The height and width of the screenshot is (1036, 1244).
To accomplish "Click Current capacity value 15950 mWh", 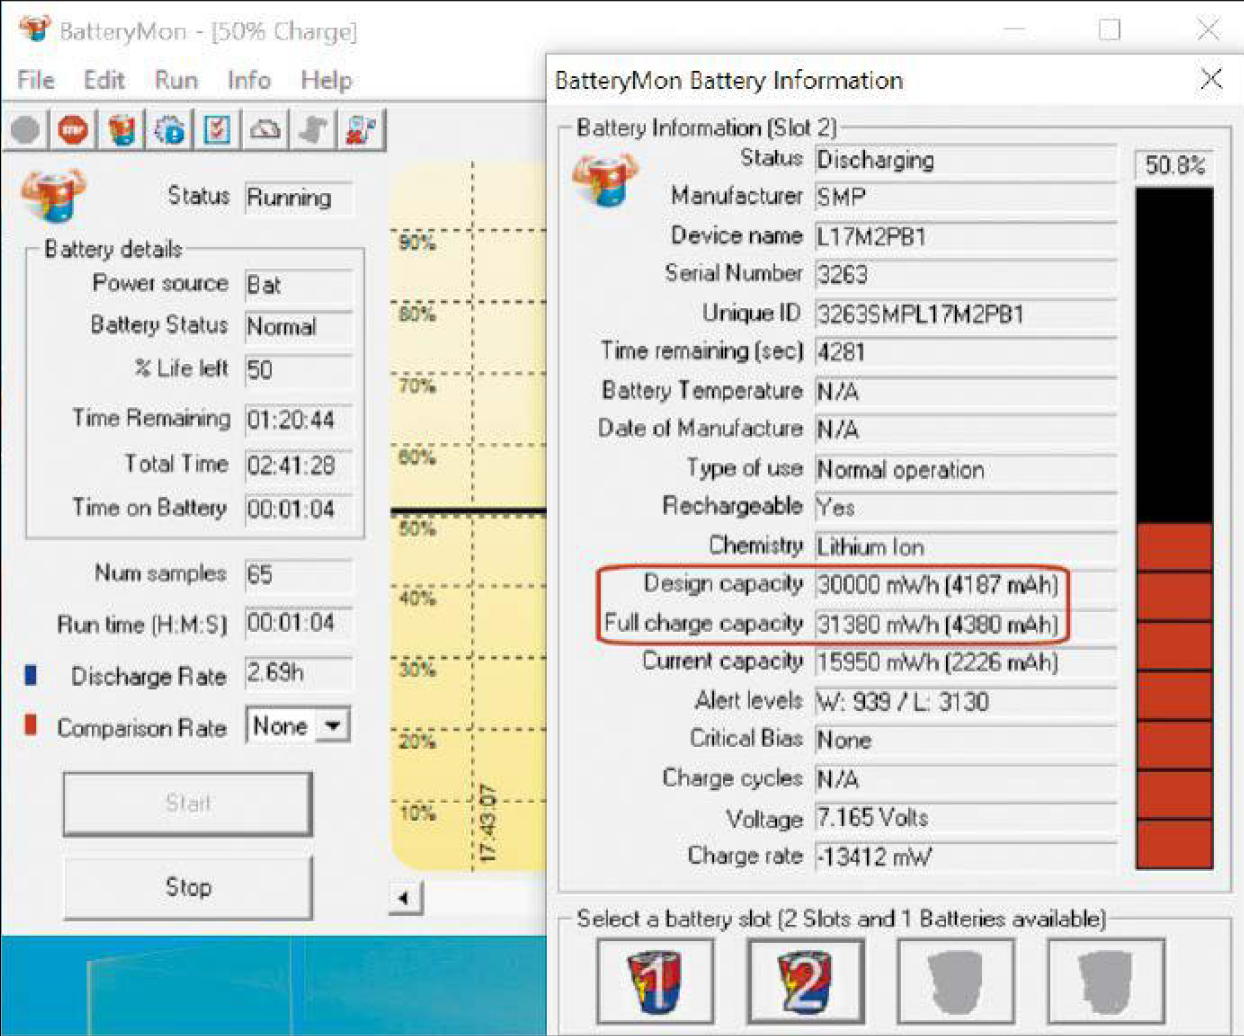I will (x=966, y=662).
